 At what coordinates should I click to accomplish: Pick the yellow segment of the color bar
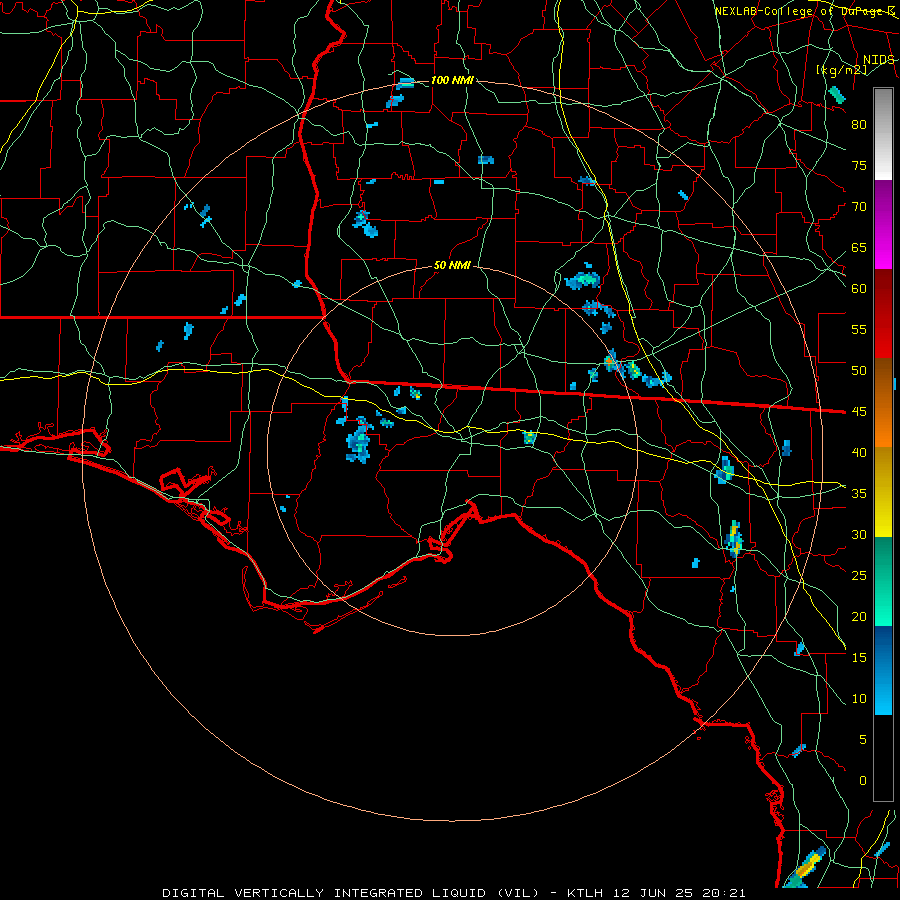click(883, 492)
